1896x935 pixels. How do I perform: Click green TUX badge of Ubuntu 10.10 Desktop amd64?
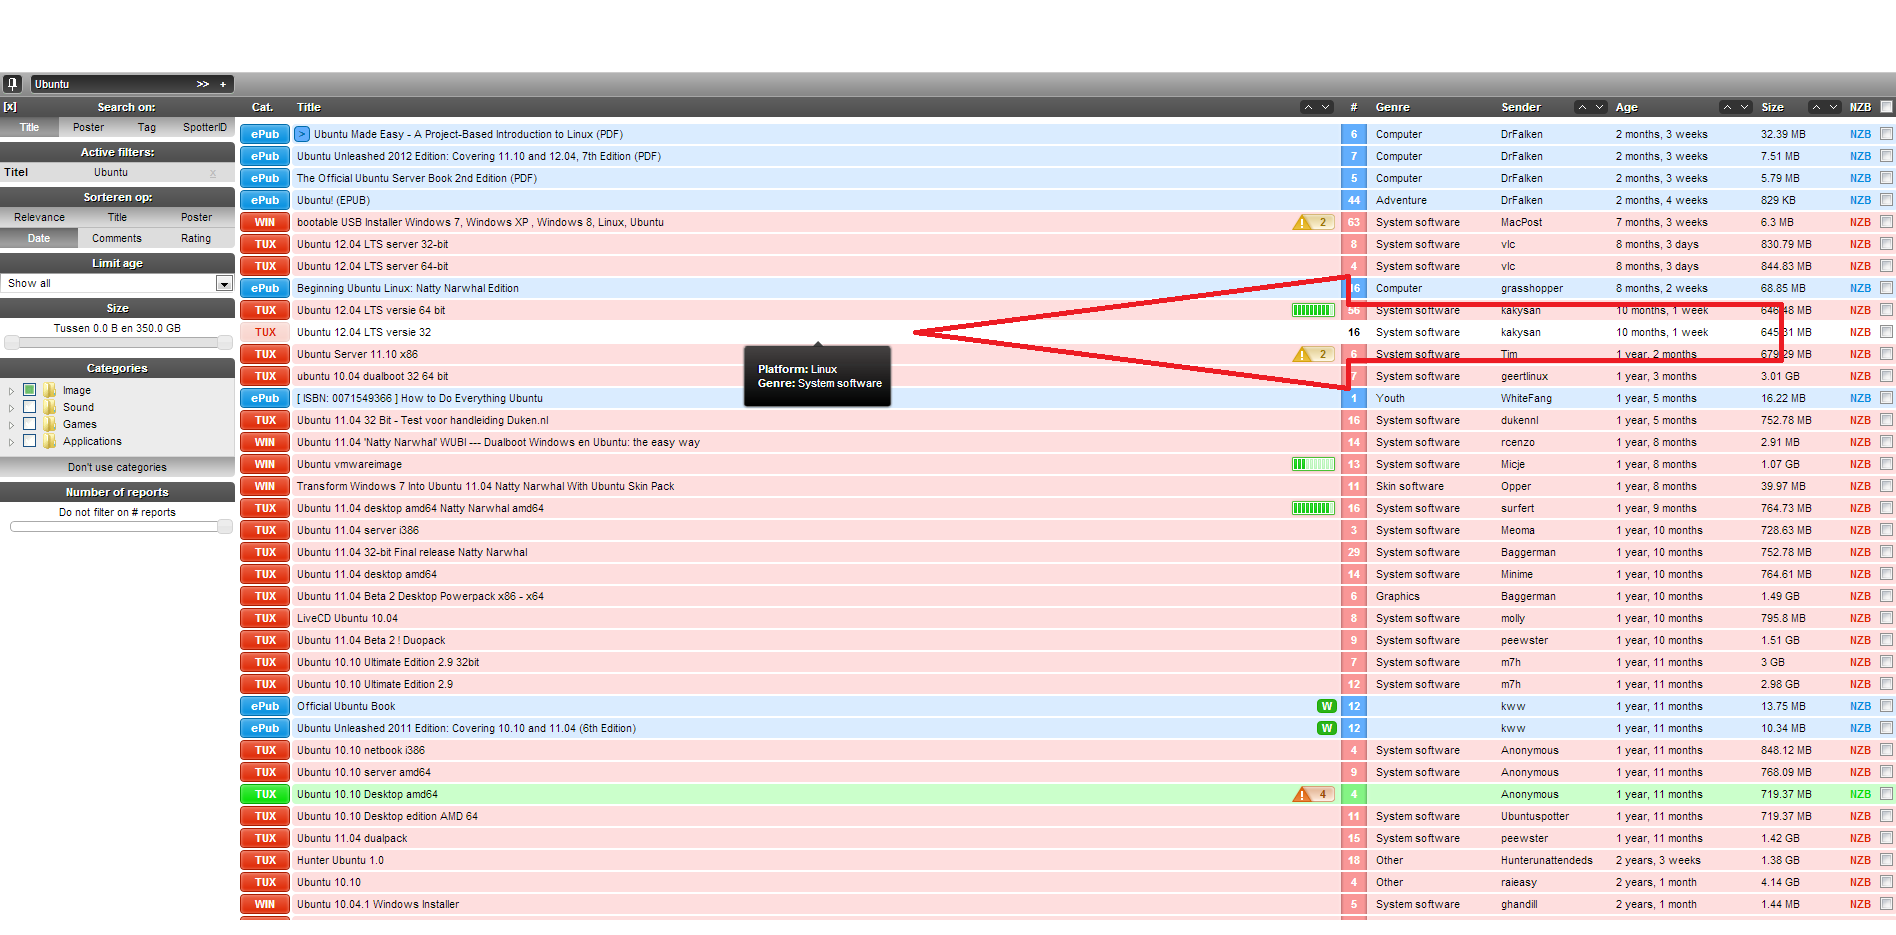coord(265,794)
